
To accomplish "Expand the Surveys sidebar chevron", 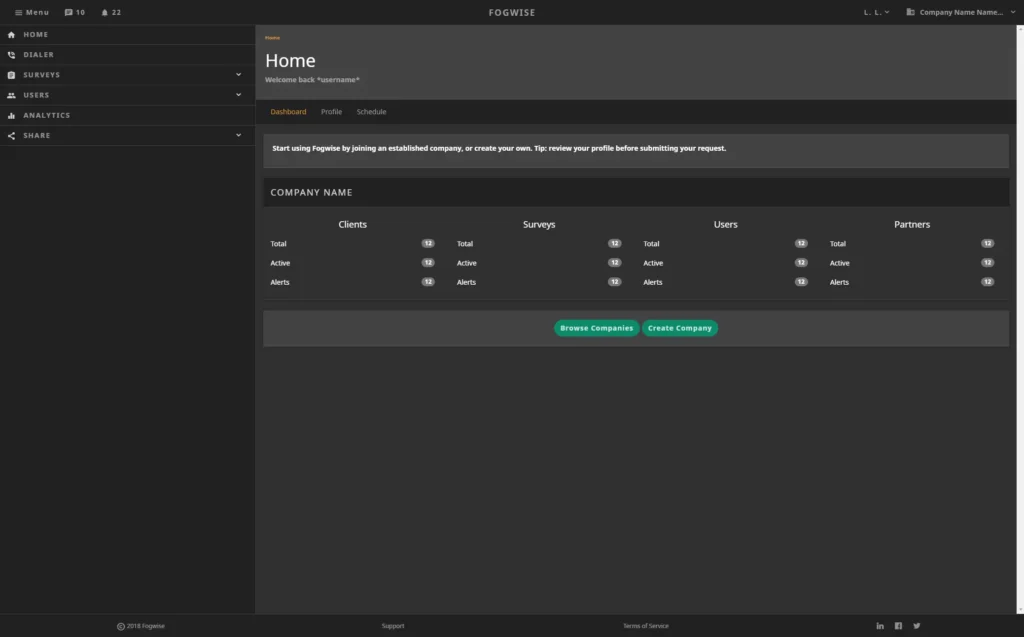I will pyautogui.click(x=238, y=74).
